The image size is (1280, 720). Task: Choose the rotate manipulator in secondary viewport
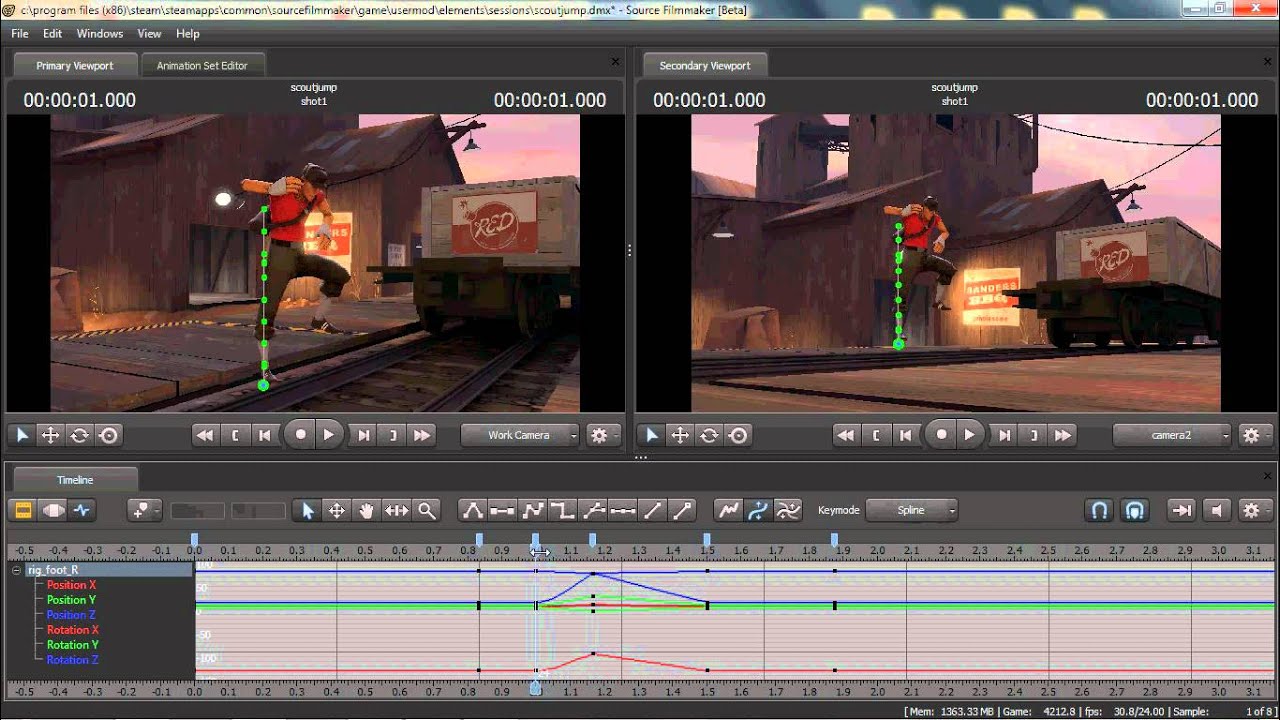[709, 435]
